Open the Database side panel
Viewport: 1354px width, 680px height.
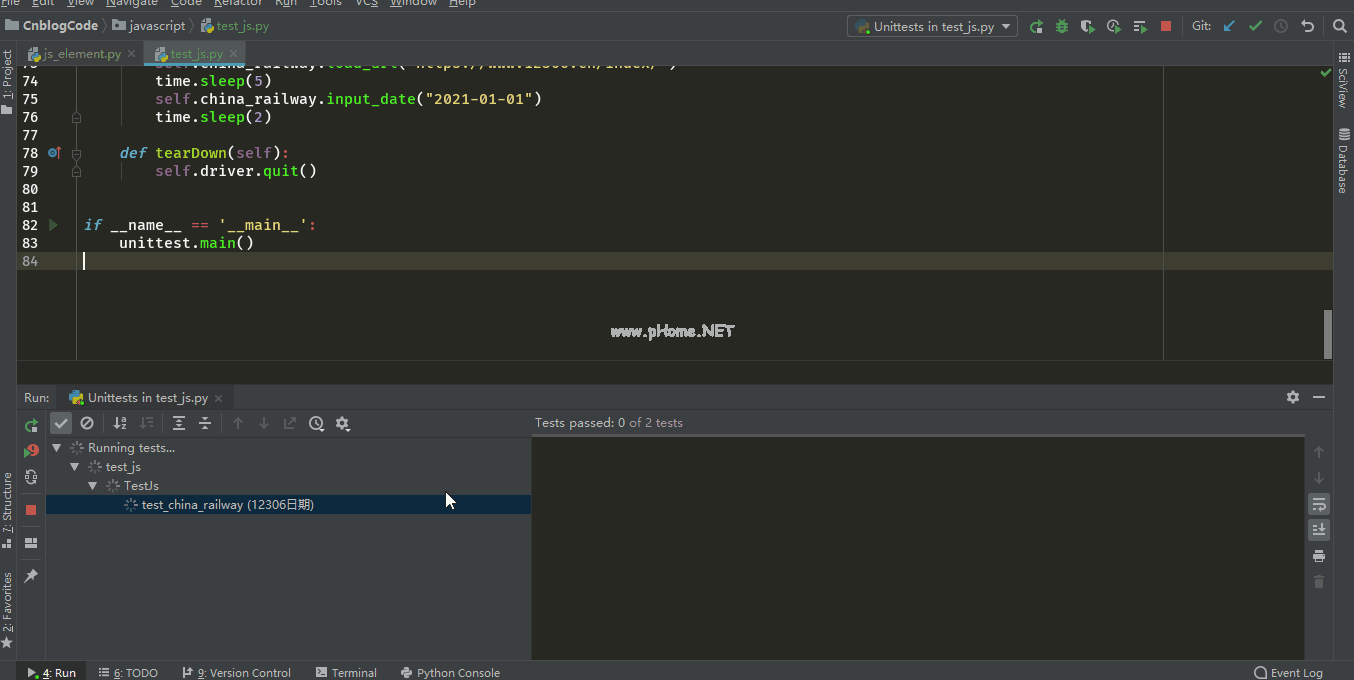click(x=1344, y=161)
